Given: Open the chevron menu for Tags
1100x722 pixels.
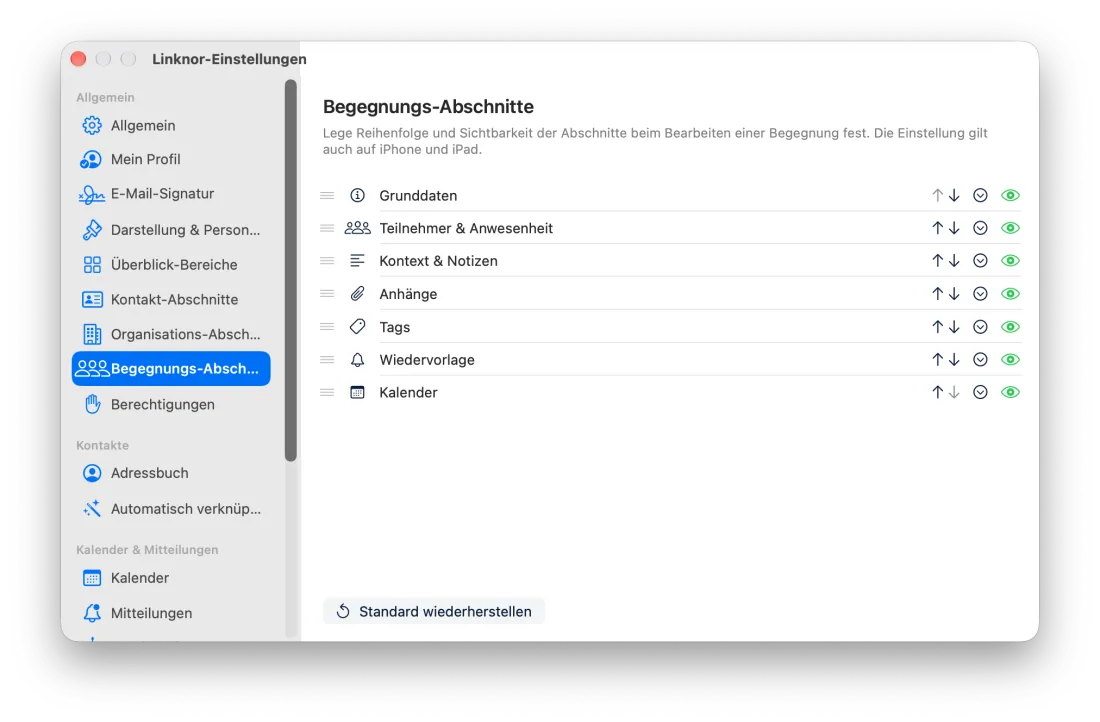Looking at the screenshot, I should (981, 327).
